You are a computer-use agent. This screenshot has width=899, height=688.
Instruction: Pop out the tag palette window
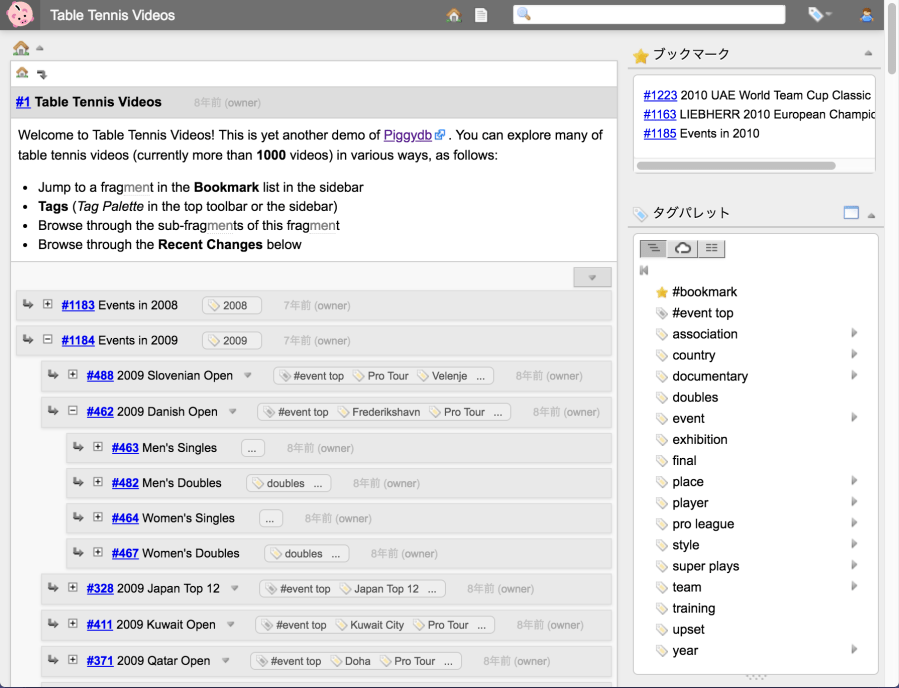point(851,213)
